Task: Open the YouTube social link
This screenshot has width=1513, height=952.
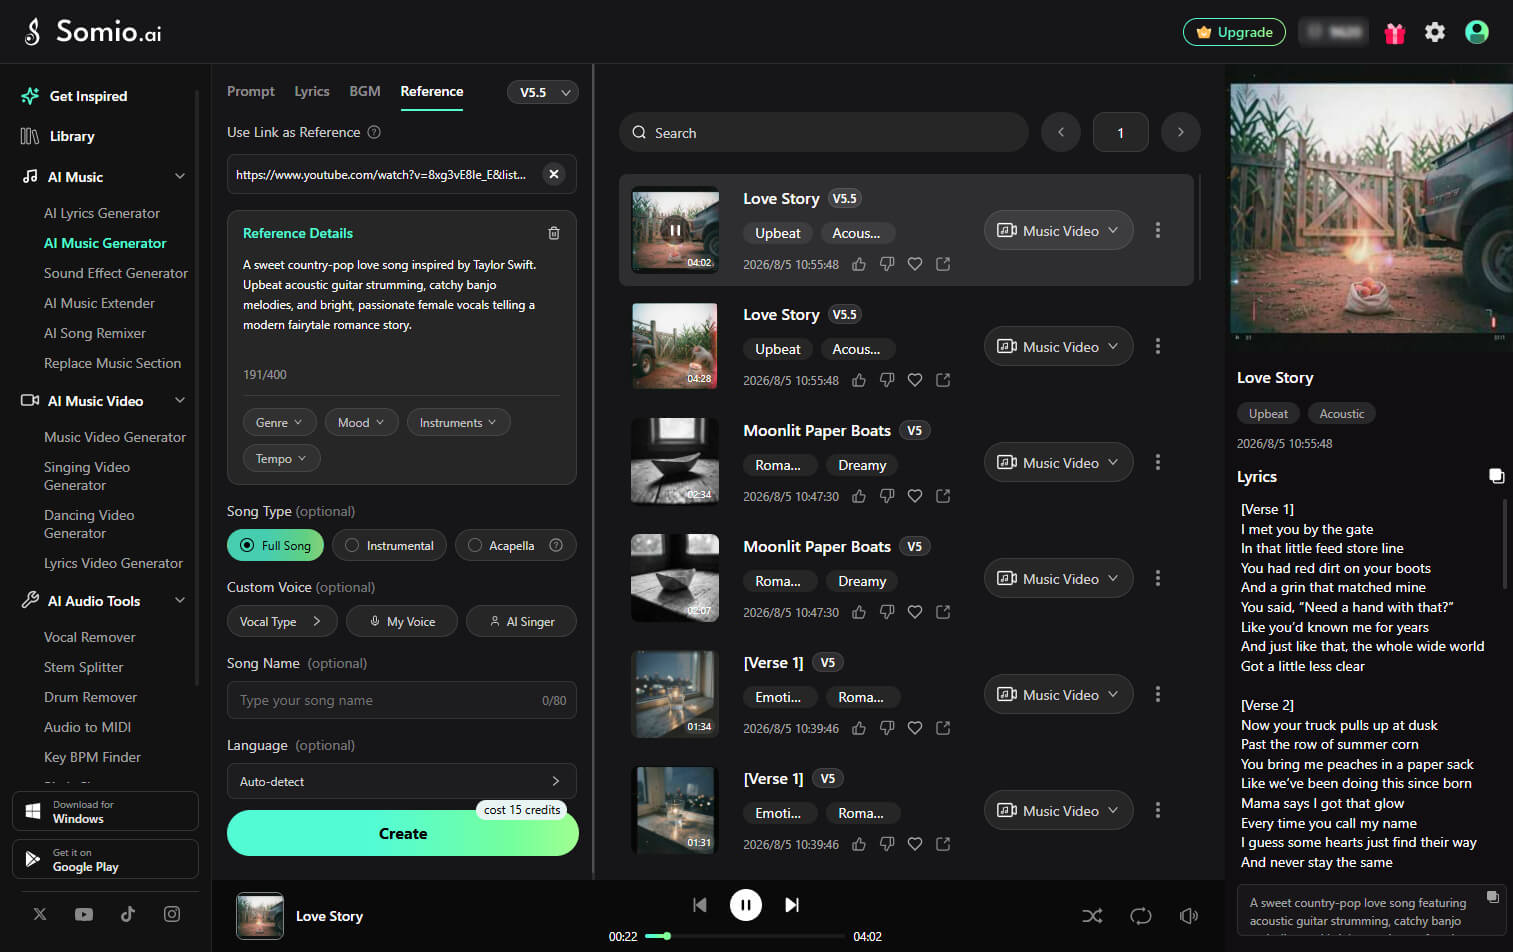Action: tap(84, 914)
